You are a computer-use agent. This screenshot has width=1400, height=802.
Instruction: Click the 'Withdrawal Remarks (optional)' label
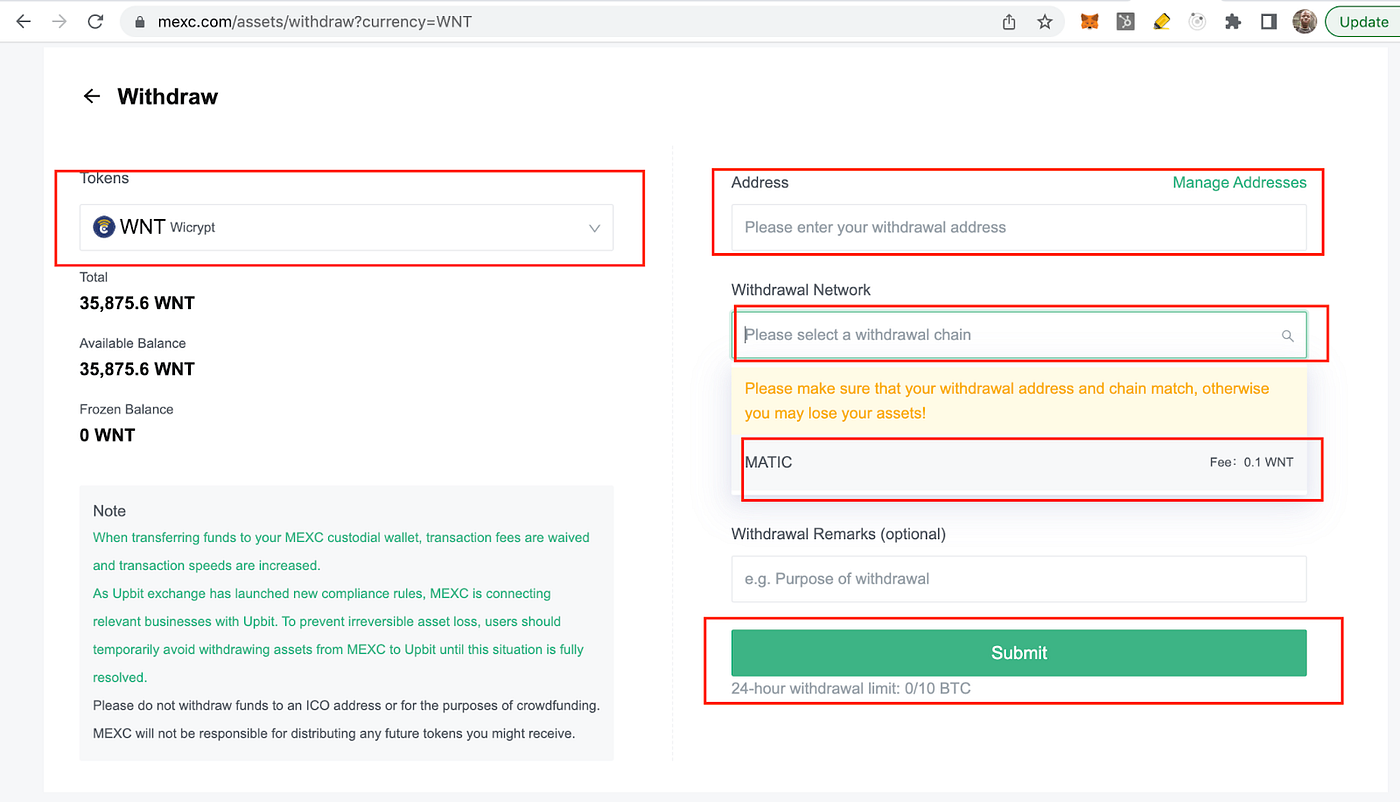point(838,534)
